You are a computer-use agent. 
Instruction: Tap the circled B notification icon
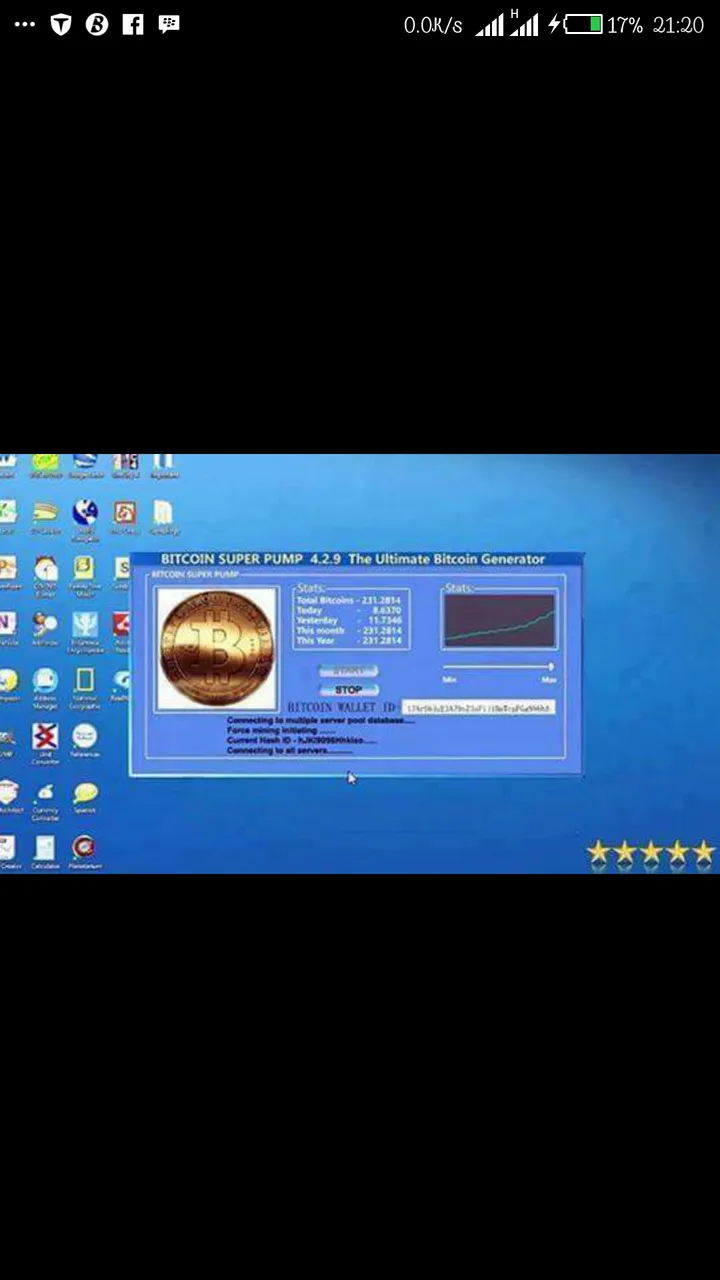pyautogui.click(x=97, y=25)
